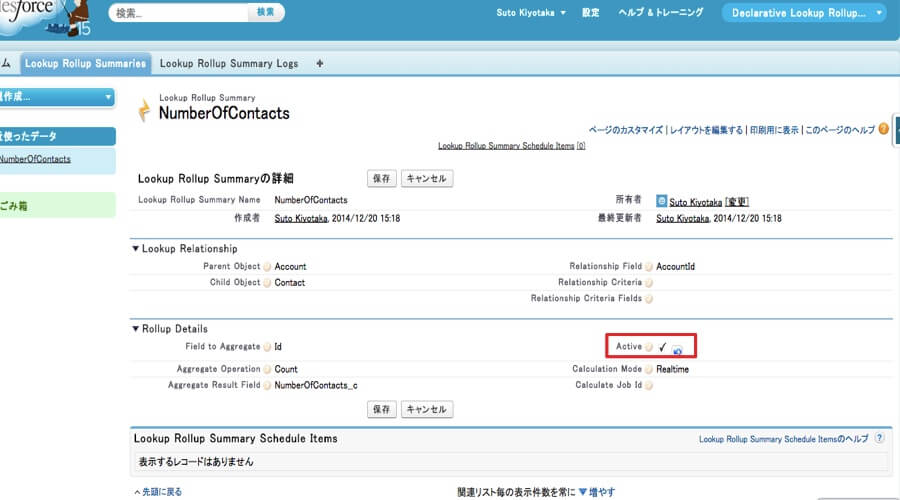Collapse the Rollup Details section
900x500 pixels.
pos(136,329)
